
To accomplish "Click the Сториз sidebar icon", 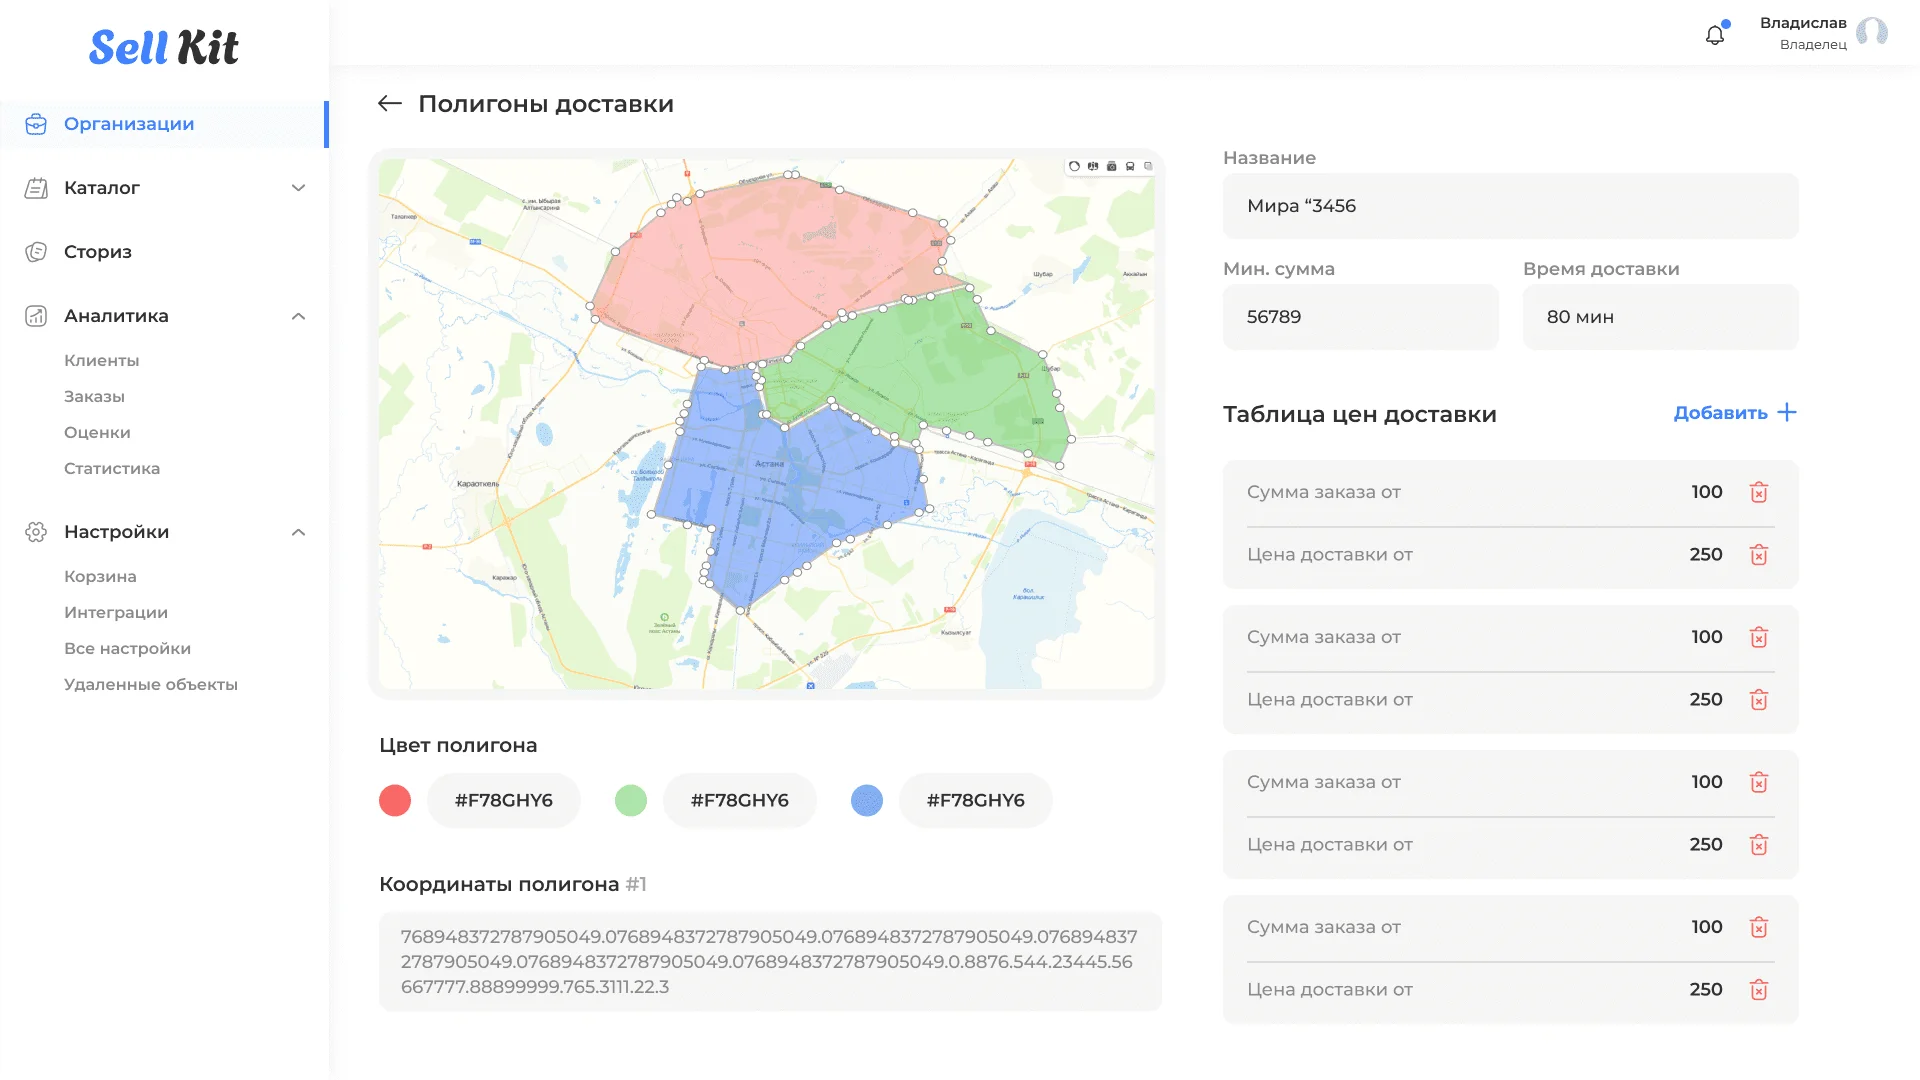I will point(36,252).
